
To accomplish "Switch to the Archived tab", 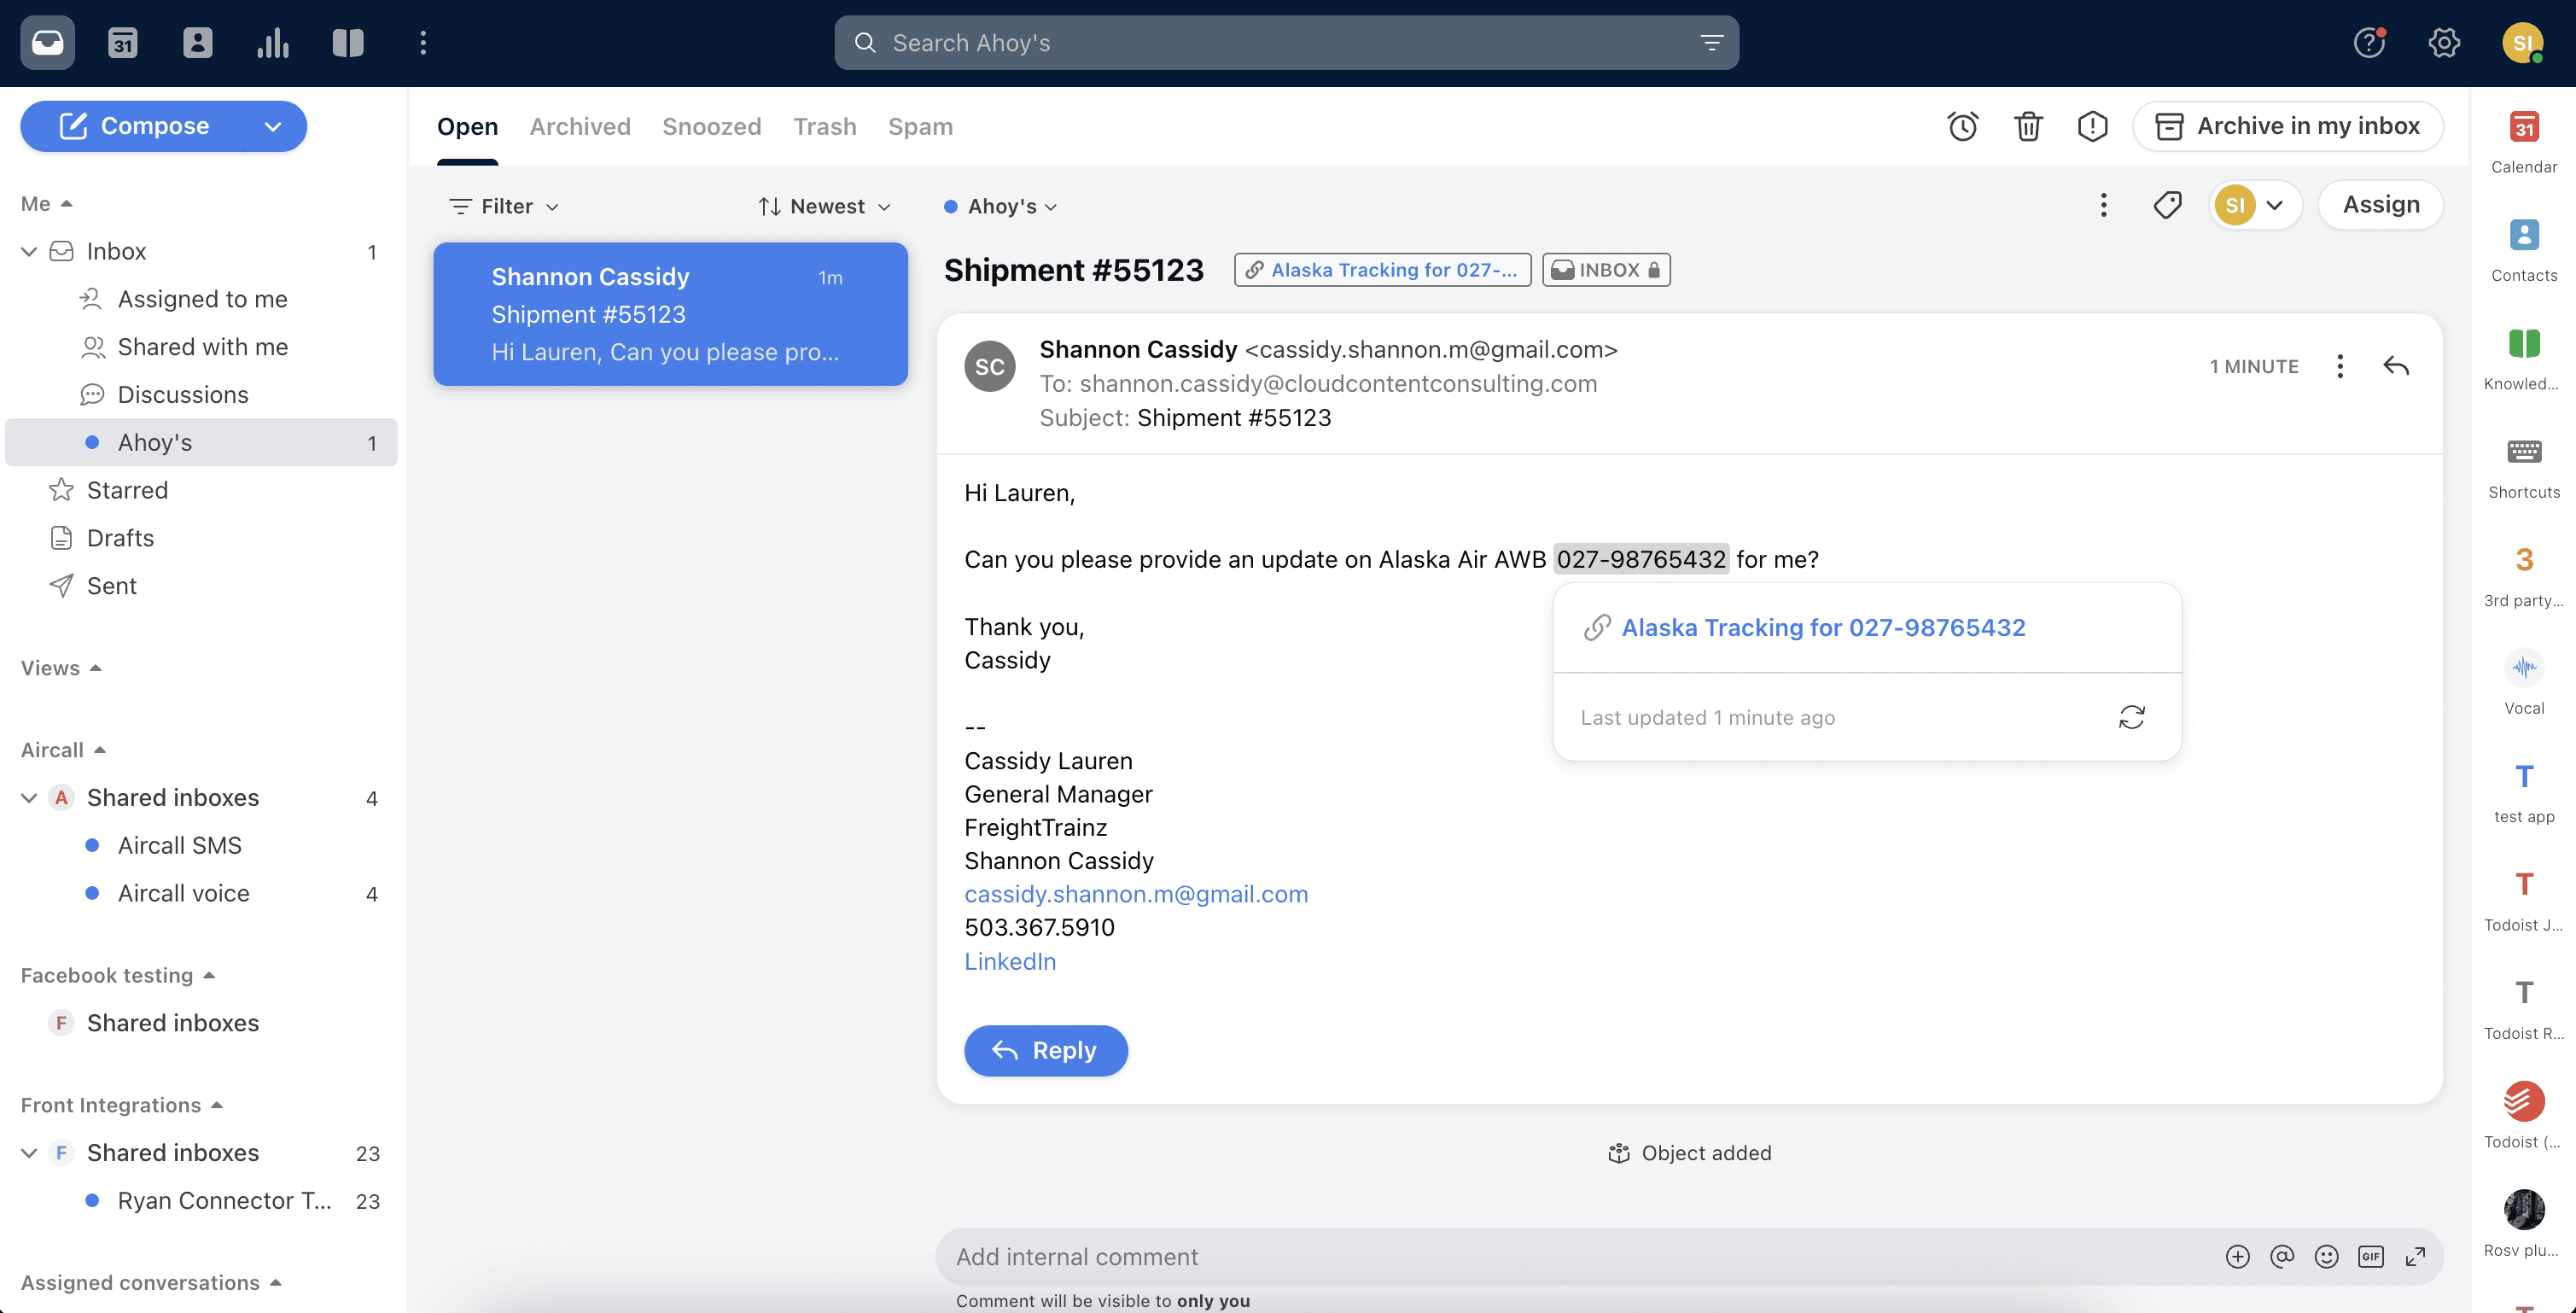I will (580, 126).
